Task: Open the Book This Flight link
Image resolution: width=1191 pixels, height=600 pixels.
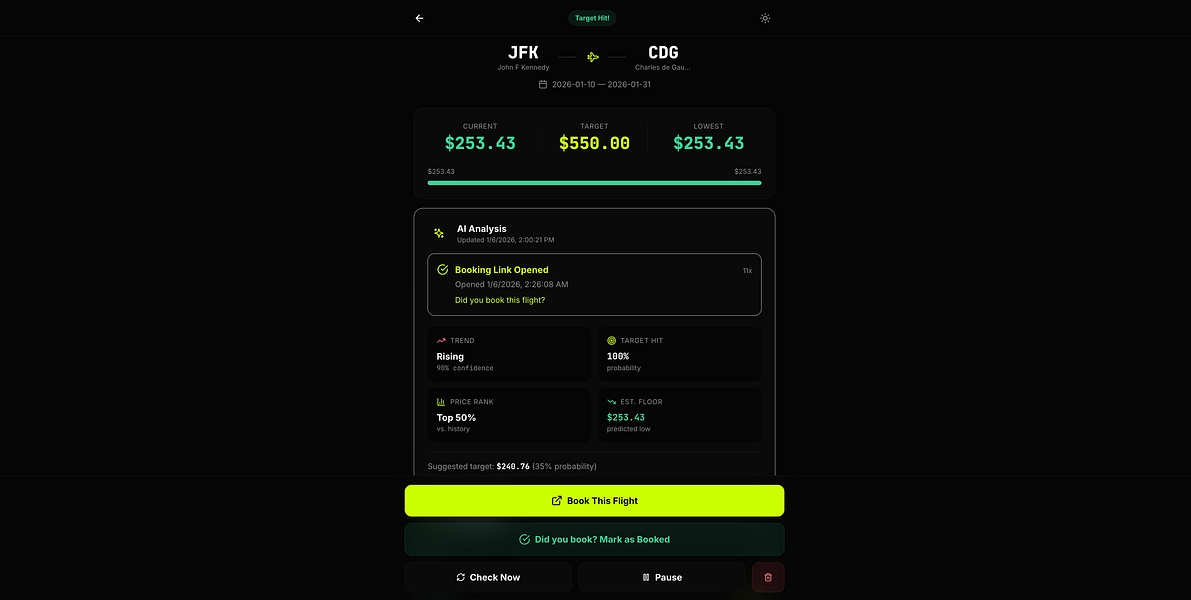Action: (x=594, y=501)
